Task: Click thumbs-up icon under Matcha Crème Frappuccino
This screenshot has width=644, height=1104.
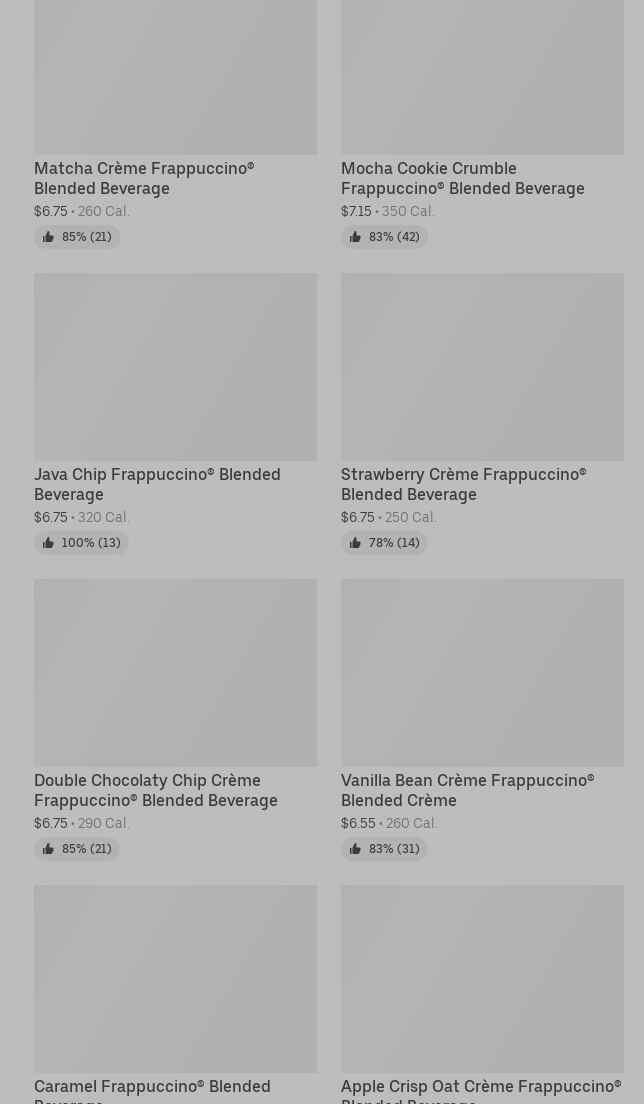Action: [x=48, y=237]
